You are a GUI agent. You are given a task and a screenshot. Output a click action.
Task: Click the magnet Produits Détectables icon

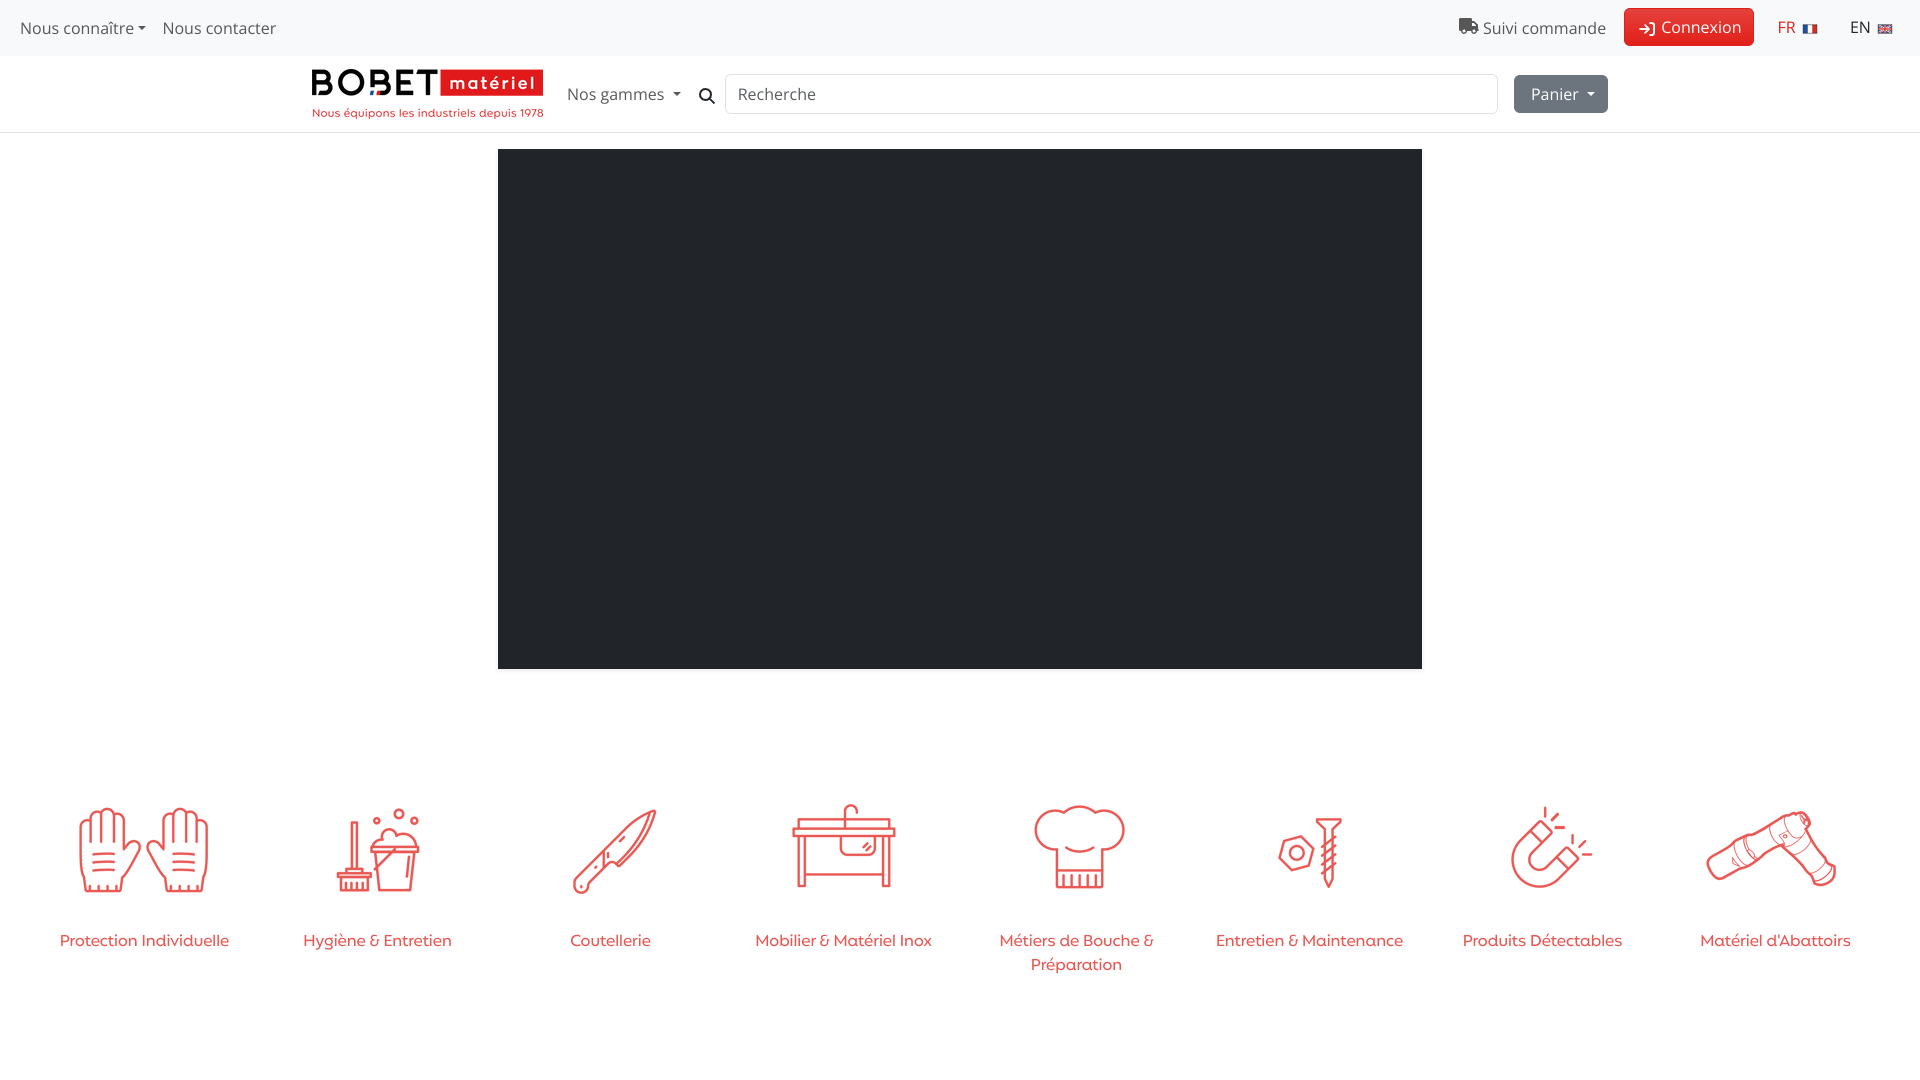click(1551, 847)
